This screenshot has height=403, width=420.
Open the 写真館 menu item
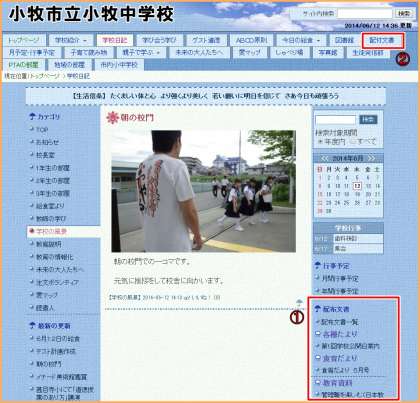[328, 53]
